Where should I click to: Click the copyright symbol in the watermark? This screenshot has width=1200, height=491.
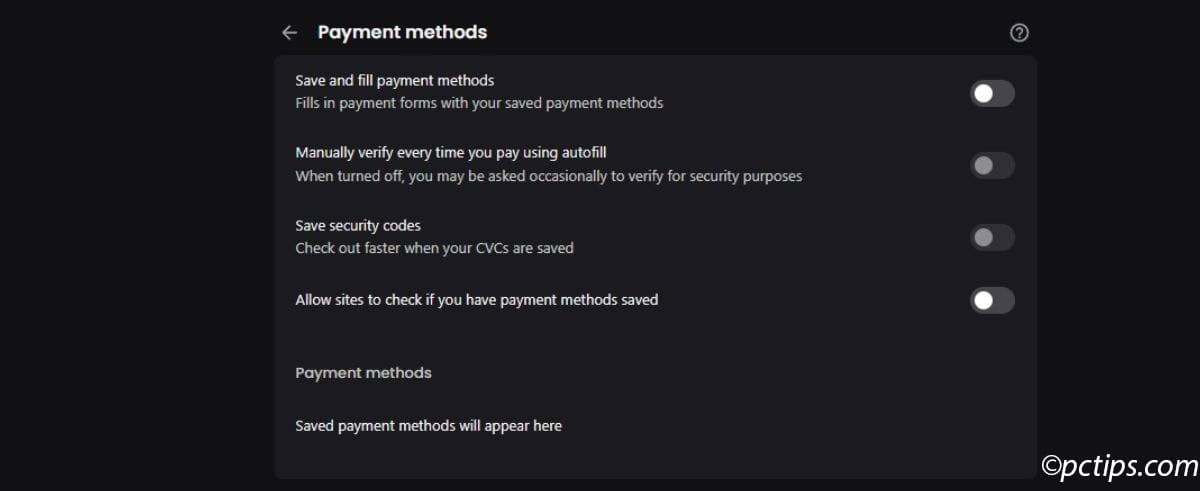(x=1052, y=465)
